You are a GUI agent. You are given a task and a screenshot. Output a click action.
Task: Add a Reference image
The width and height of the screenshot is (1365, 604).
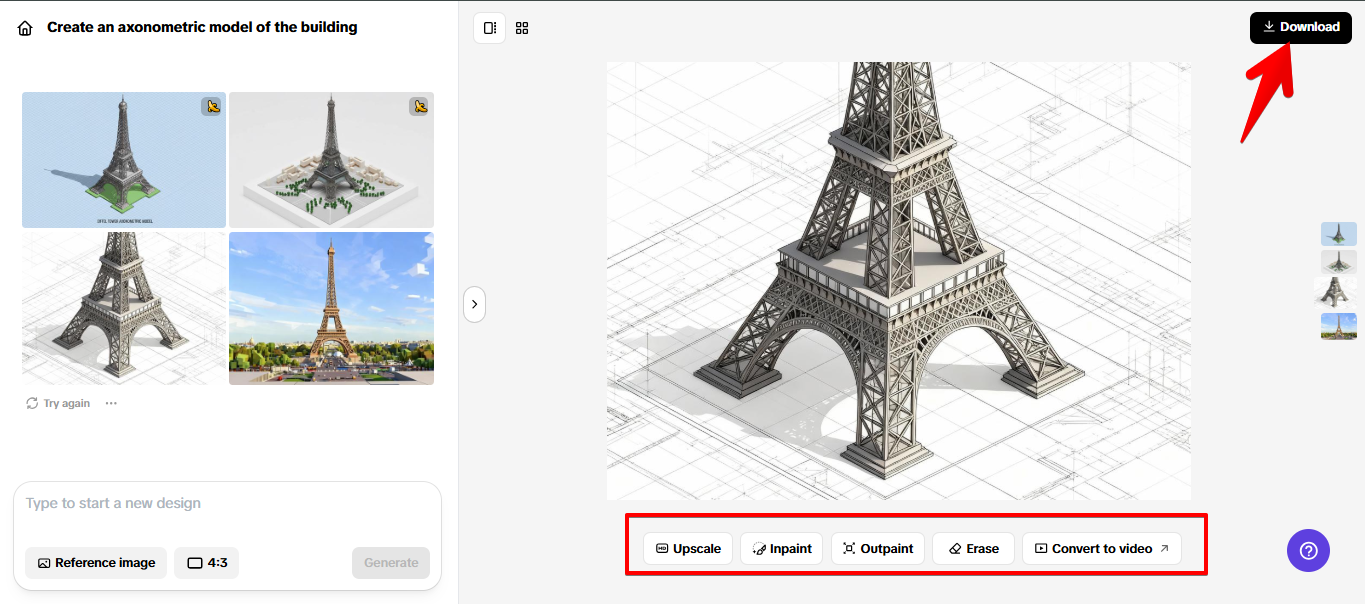coord(96,563)
